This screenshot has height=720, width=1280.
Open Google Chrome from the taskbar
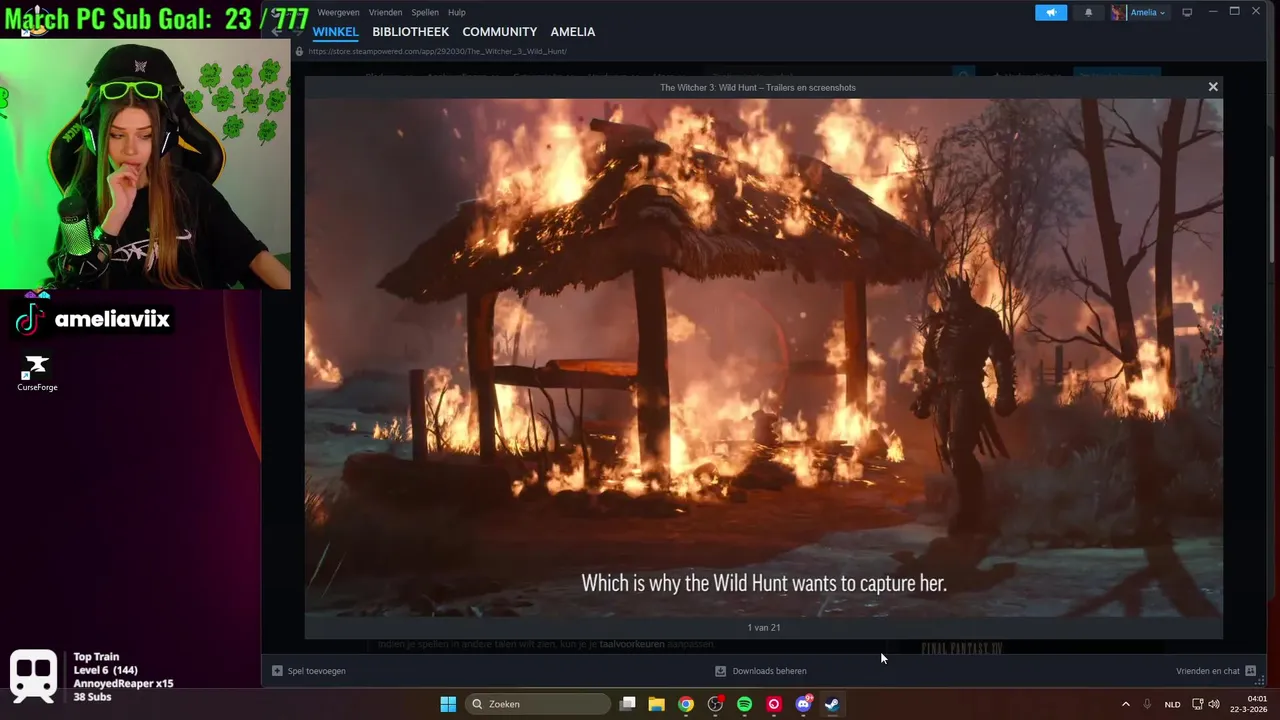click(686, 704)
